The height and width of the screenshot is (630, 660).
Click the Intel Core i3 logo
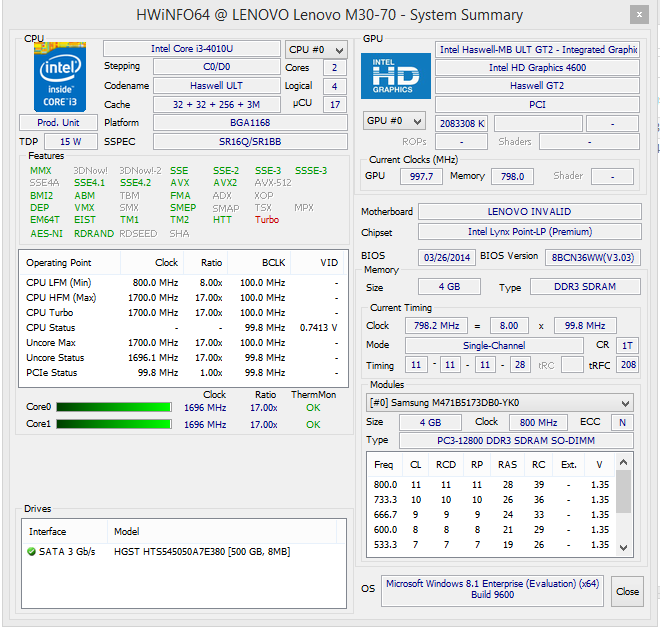pos(60,77)
